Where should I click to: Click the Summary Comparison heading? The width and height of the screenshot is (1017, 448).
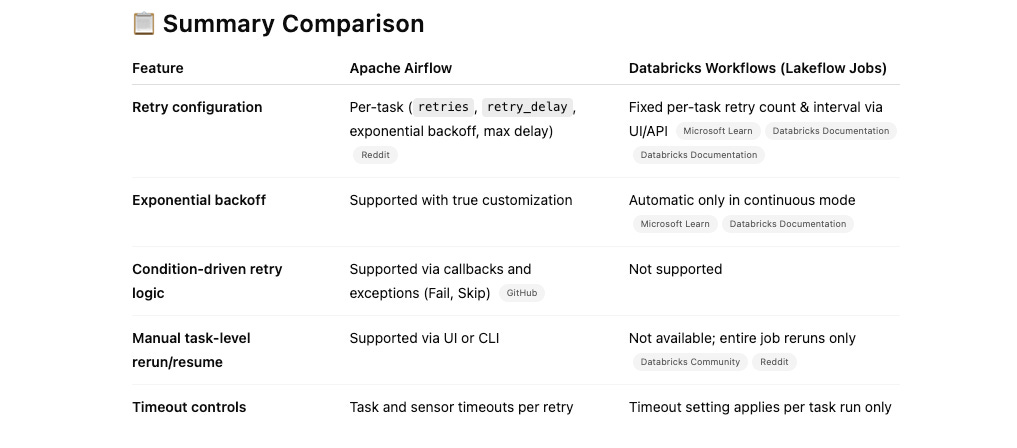(293, 24)
